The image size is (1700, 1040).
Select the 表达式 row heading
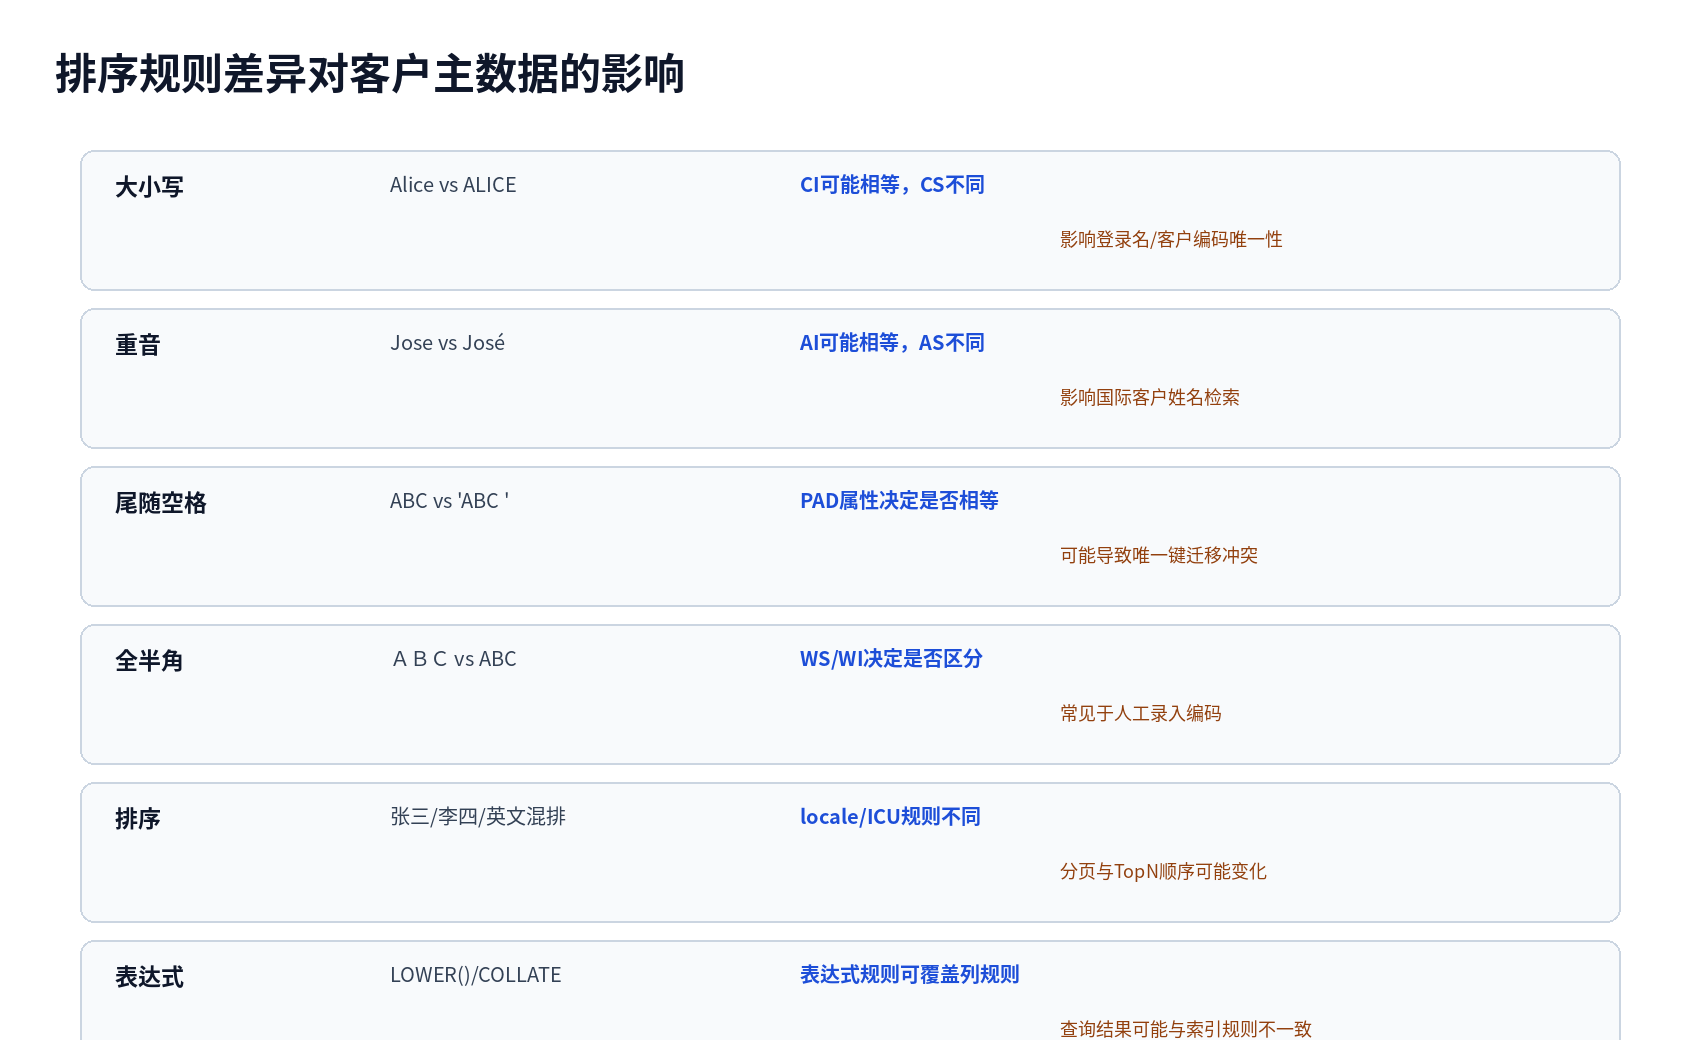tap(149, 977)
